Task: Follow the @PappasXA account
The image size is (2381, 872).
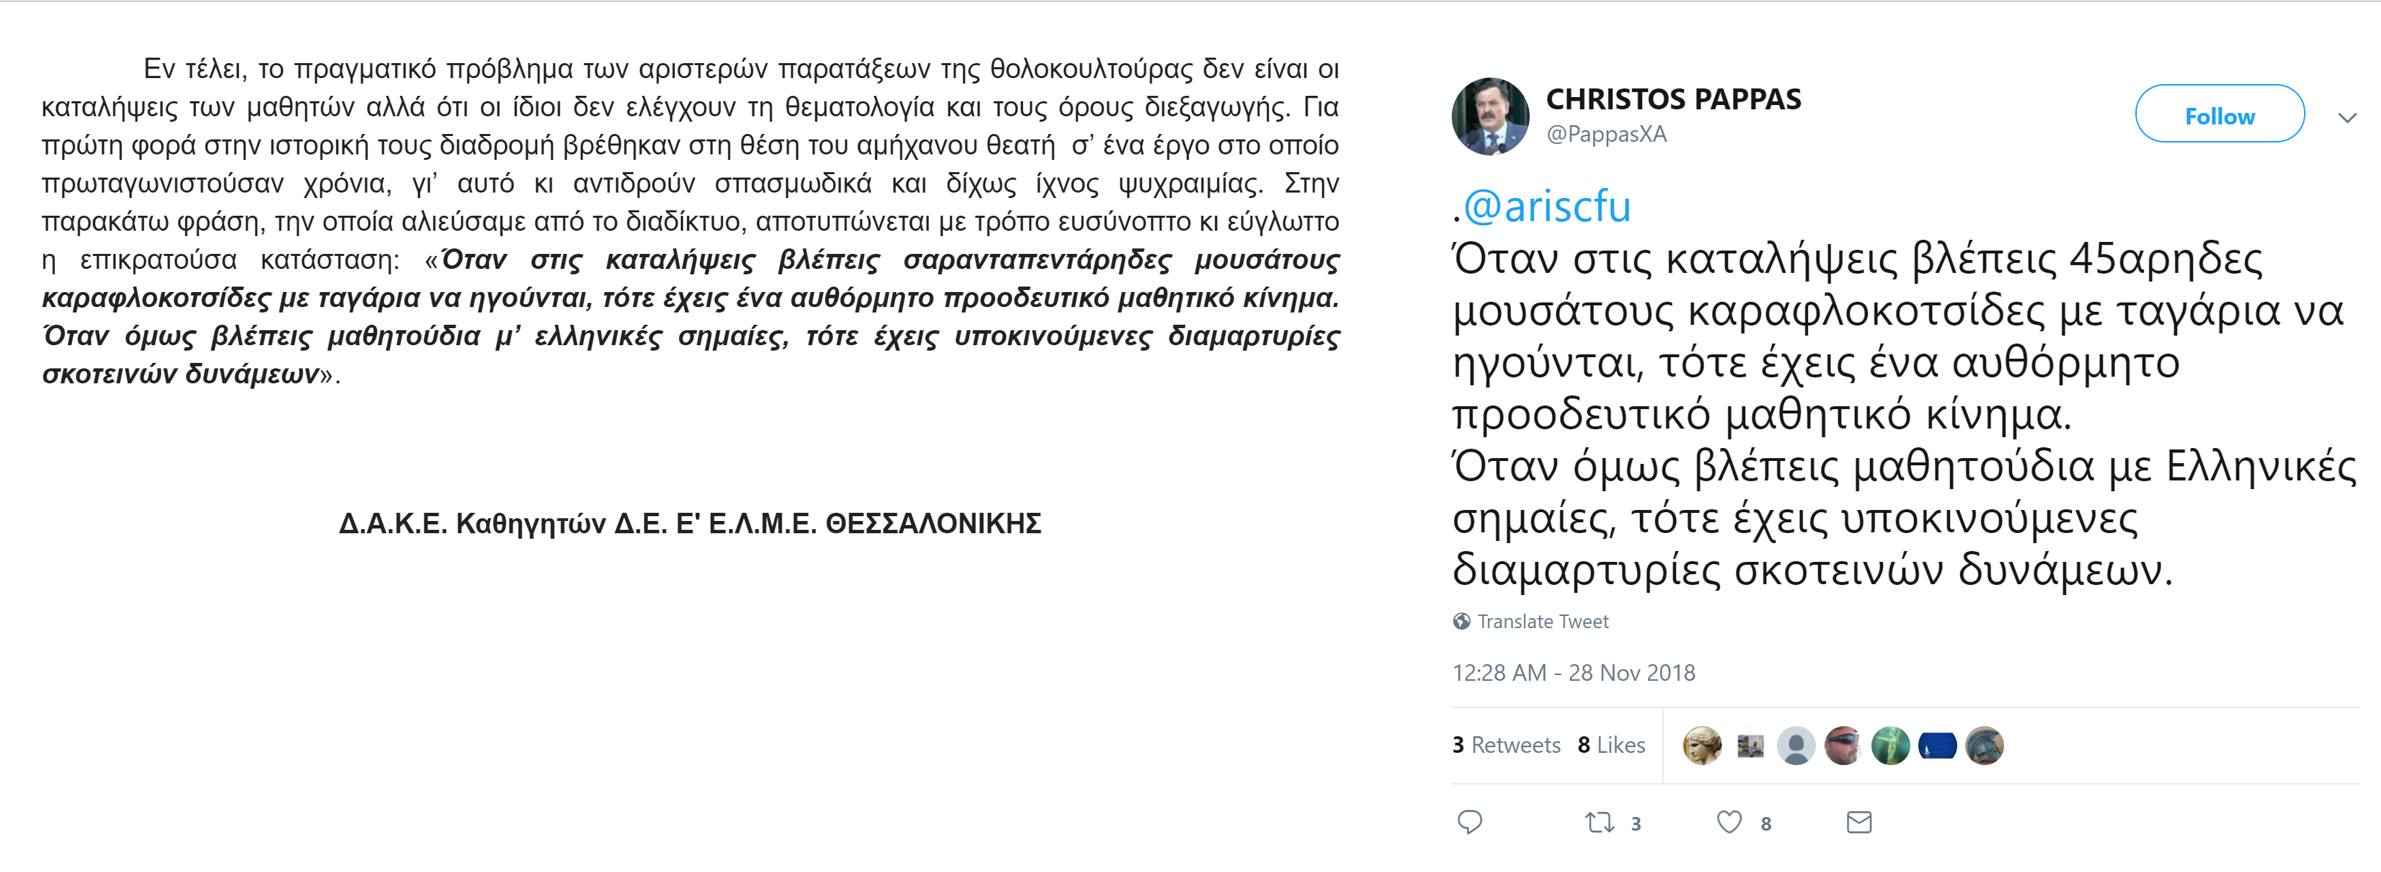Action: (2219, 114)
